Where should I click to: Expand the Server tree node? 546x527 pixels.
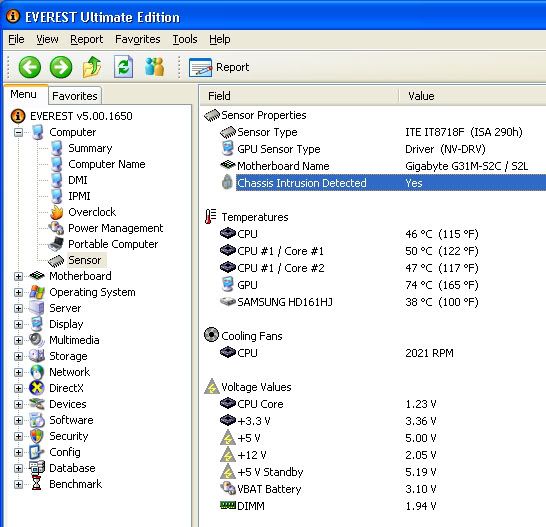point(18,308)
